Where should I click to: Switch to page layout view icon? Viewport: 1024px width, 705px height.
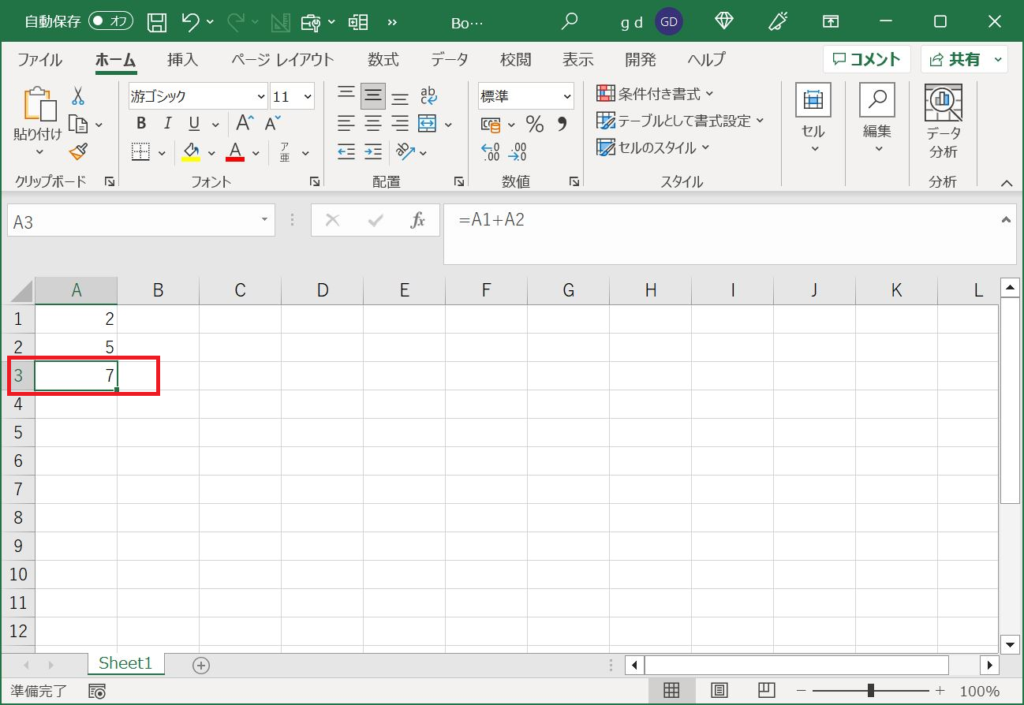click(719, 691)
